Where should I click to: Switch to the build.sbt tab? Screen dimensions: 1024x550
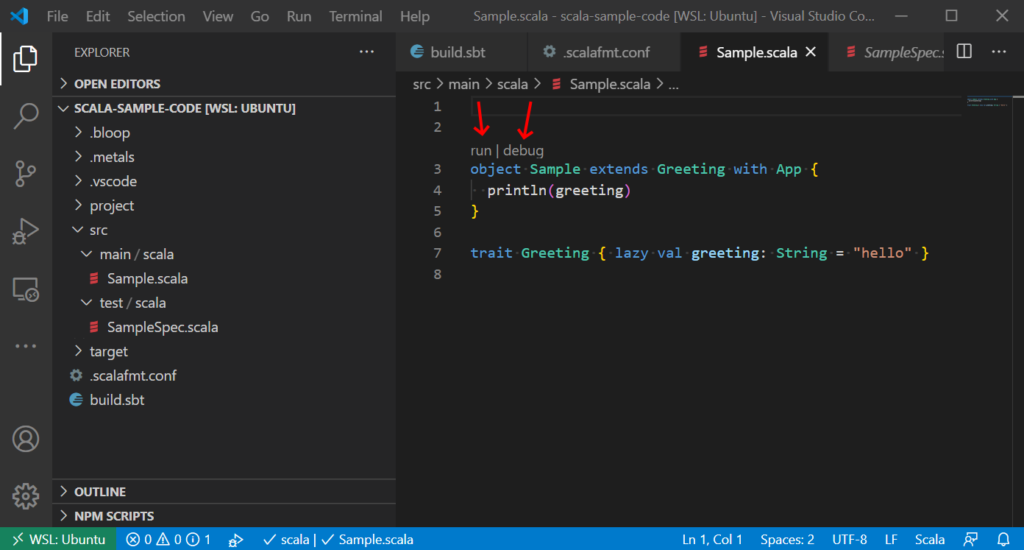[461, 52]
